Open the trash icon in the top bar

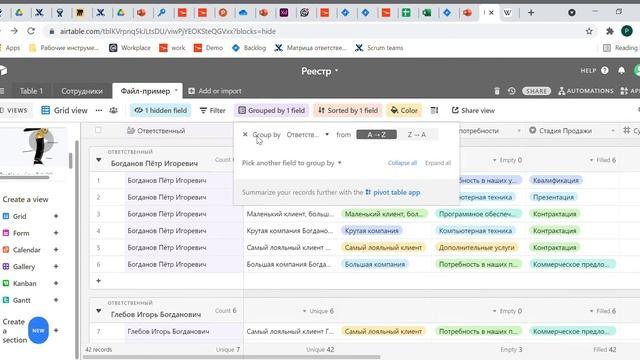click(497, 91)
